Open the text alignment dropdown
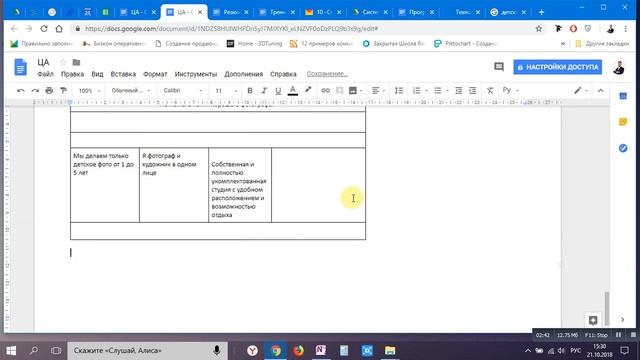The image size is (640, 360). click(x=378, y=91)
